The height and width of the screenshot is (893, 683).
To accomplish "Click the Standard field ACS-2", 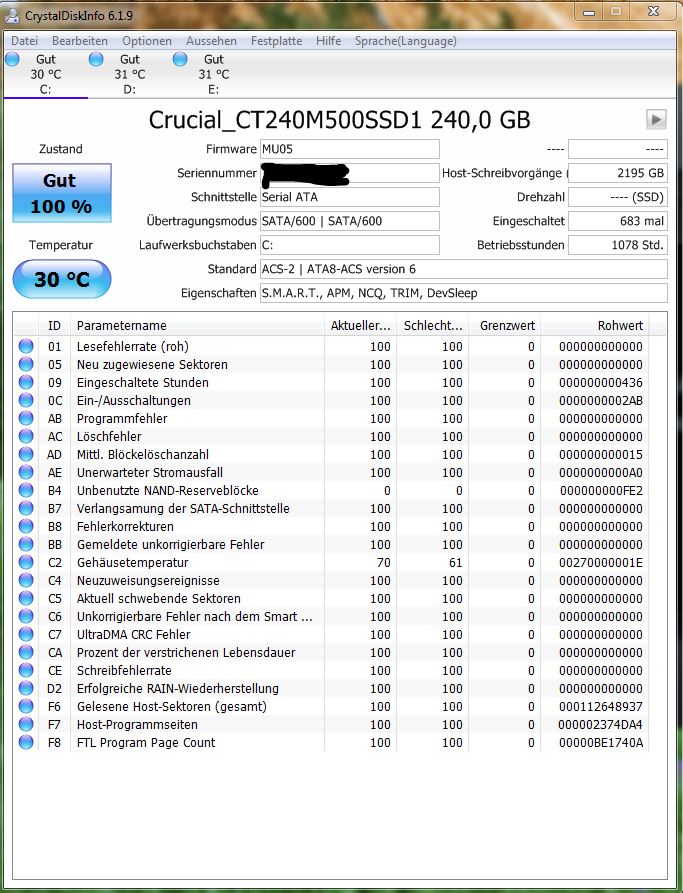I will tap(464, 269).
